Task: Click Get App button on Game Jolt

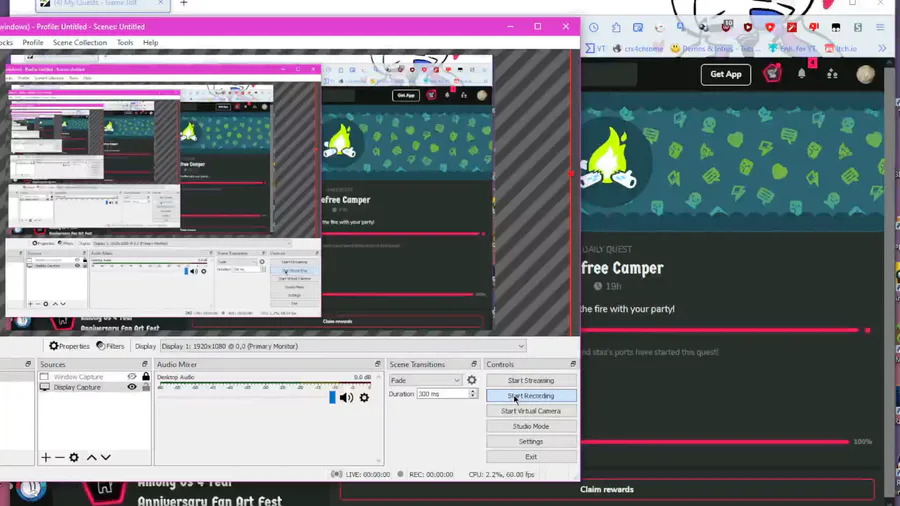Action: (x=726, y=74)
